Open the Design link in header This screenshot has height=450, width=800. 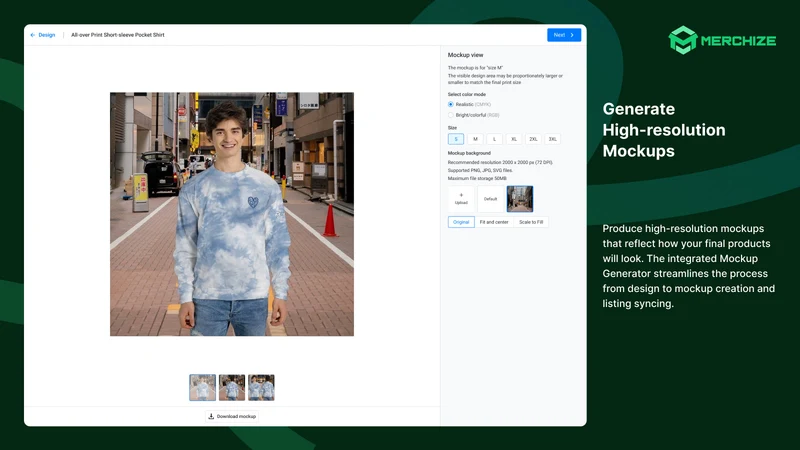[46, 35]
